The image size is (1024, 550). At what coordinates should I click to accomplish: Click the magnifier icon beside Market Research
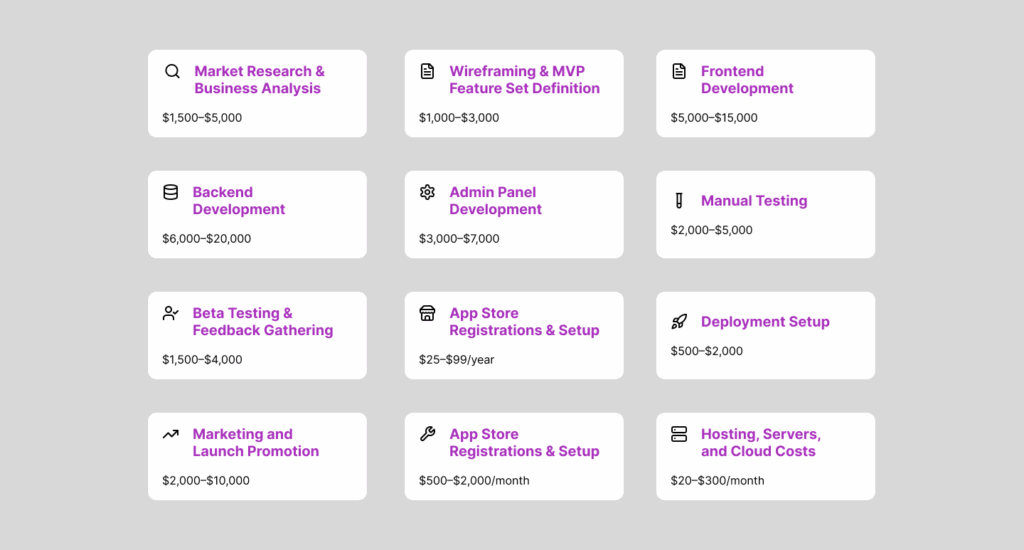point(172,71)
